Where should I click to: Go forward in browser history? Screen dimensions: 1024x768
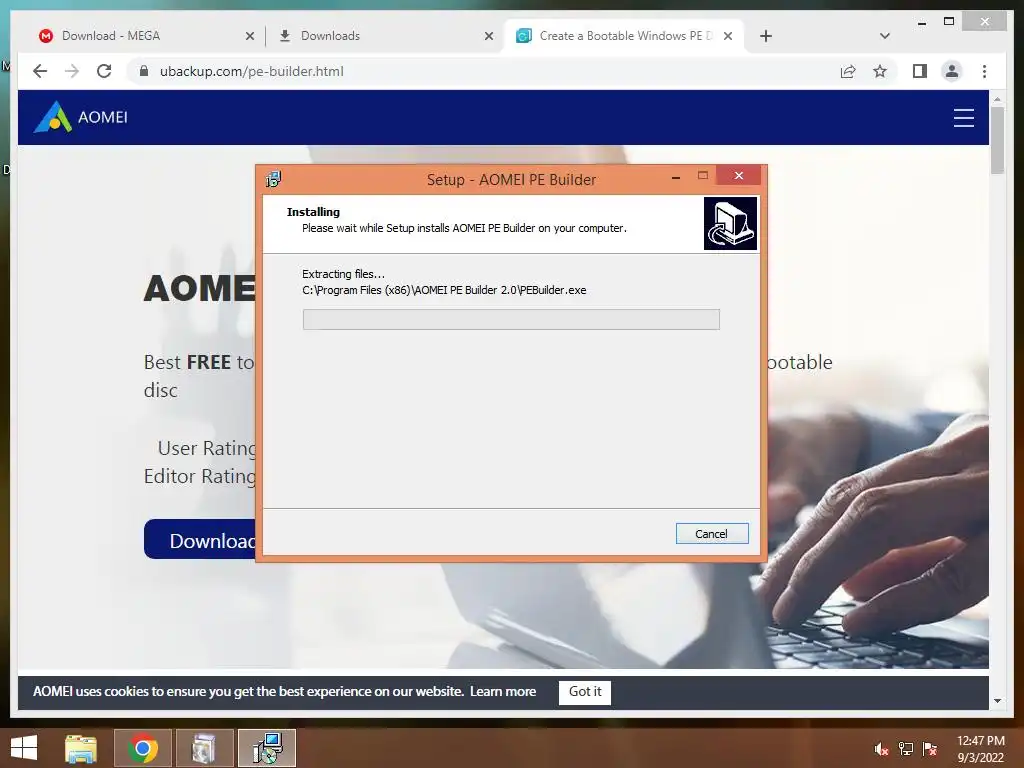click(x=72, y=71)
